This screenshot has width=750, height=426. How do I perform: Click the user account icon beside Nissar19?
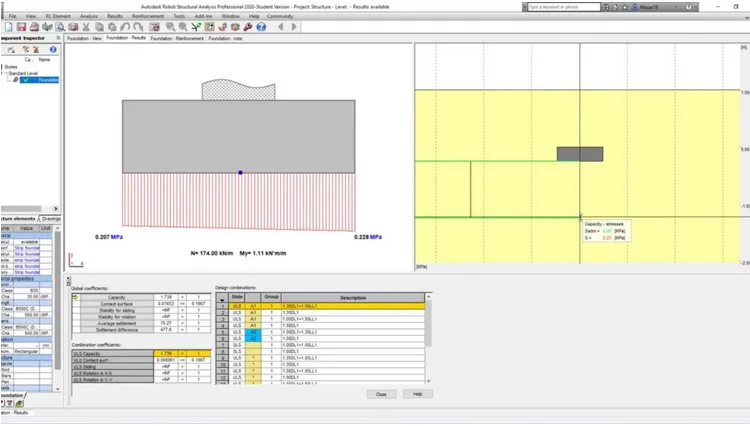(x=635, y=7)
